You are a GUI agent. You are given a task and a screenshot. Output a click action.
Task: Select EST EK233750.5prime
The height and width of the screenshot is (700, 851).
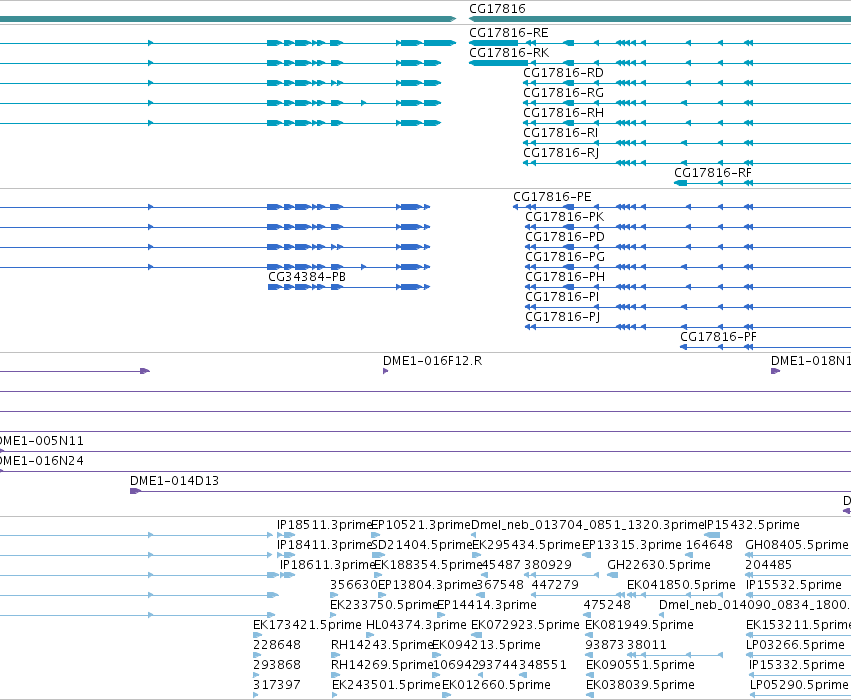click(384, 606)
